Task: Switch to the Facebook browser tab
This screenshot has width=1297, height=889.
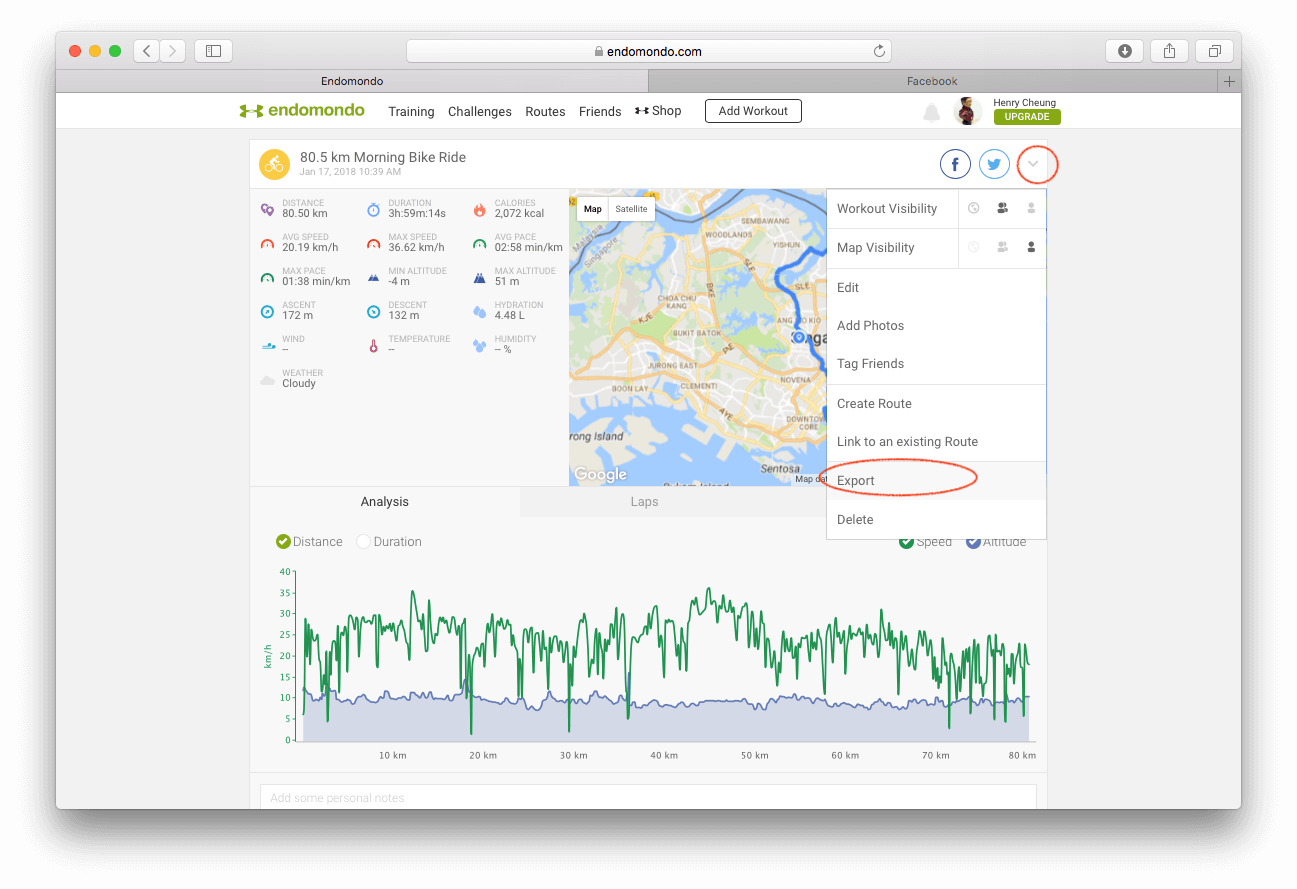Action: (932, 81)
